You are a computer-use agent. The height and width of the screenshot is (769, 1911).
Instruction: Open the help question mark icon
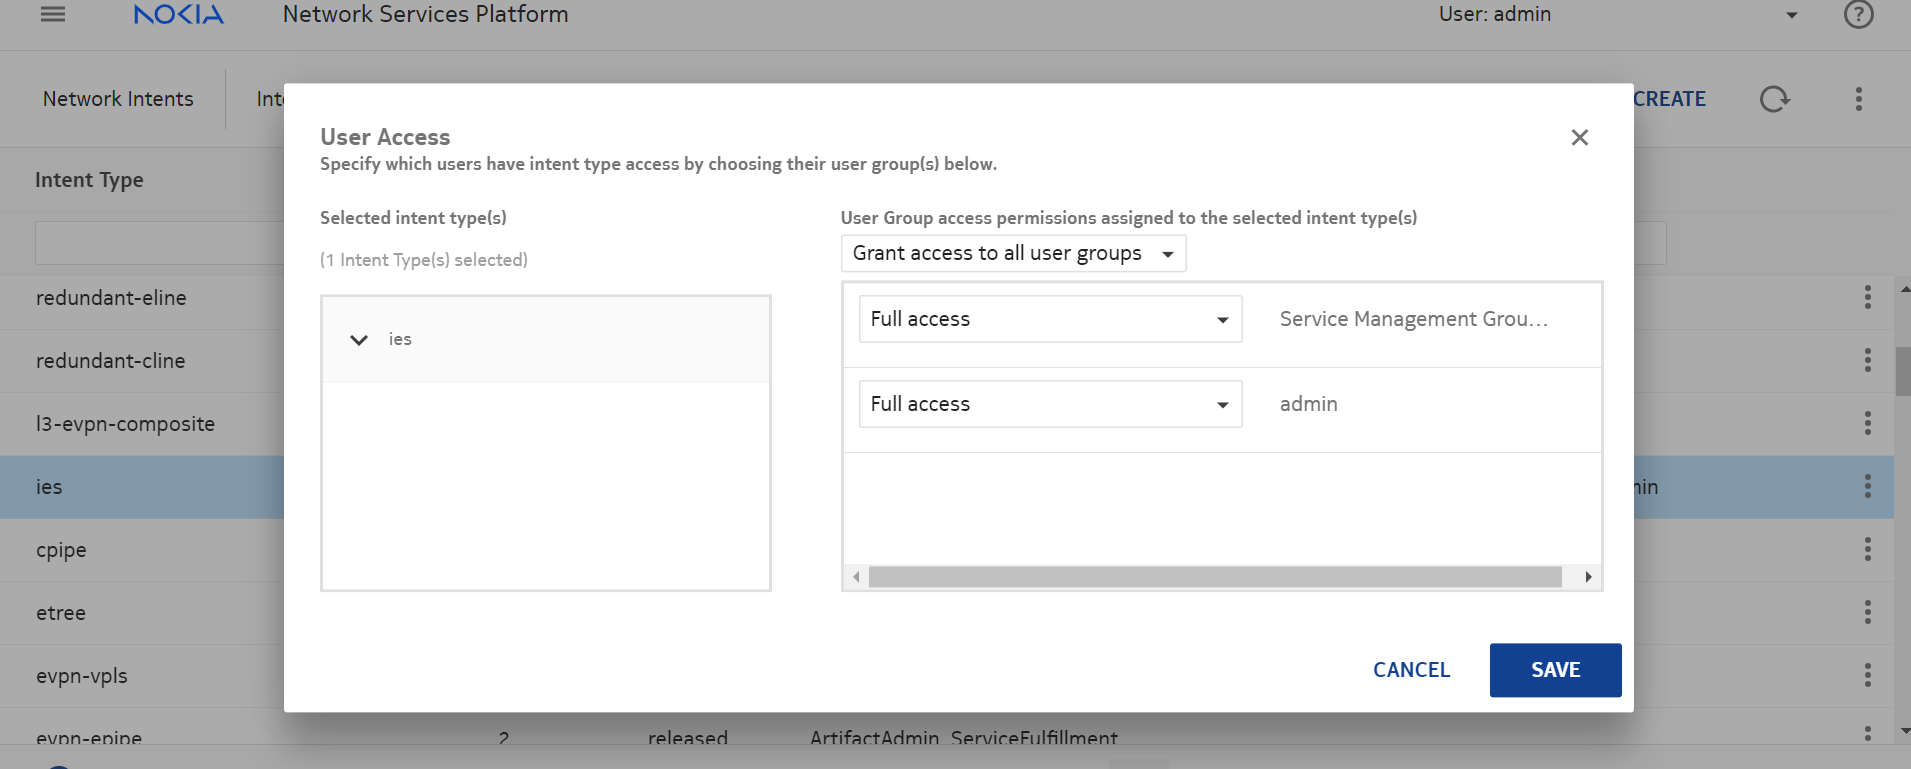[x=1858, y=14]
